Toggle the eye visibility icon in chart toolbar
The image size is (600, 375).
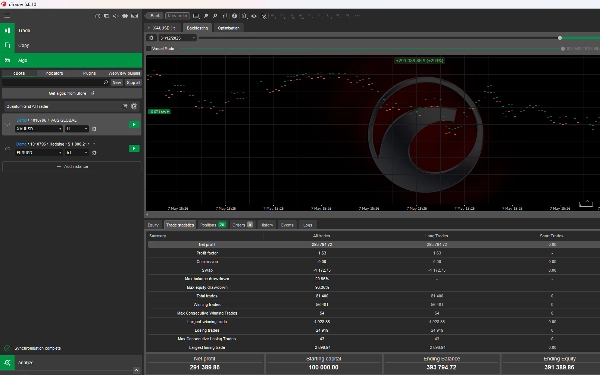(x=254, y=16)
